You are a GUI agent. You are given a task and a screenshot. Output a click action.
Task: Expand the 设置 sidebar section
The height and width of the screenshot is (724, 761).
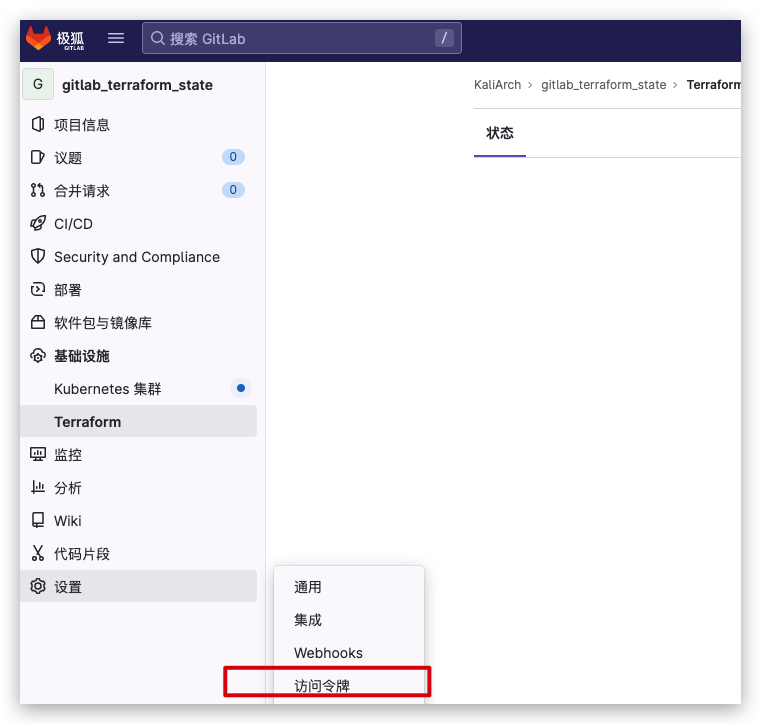coord(68,587)
